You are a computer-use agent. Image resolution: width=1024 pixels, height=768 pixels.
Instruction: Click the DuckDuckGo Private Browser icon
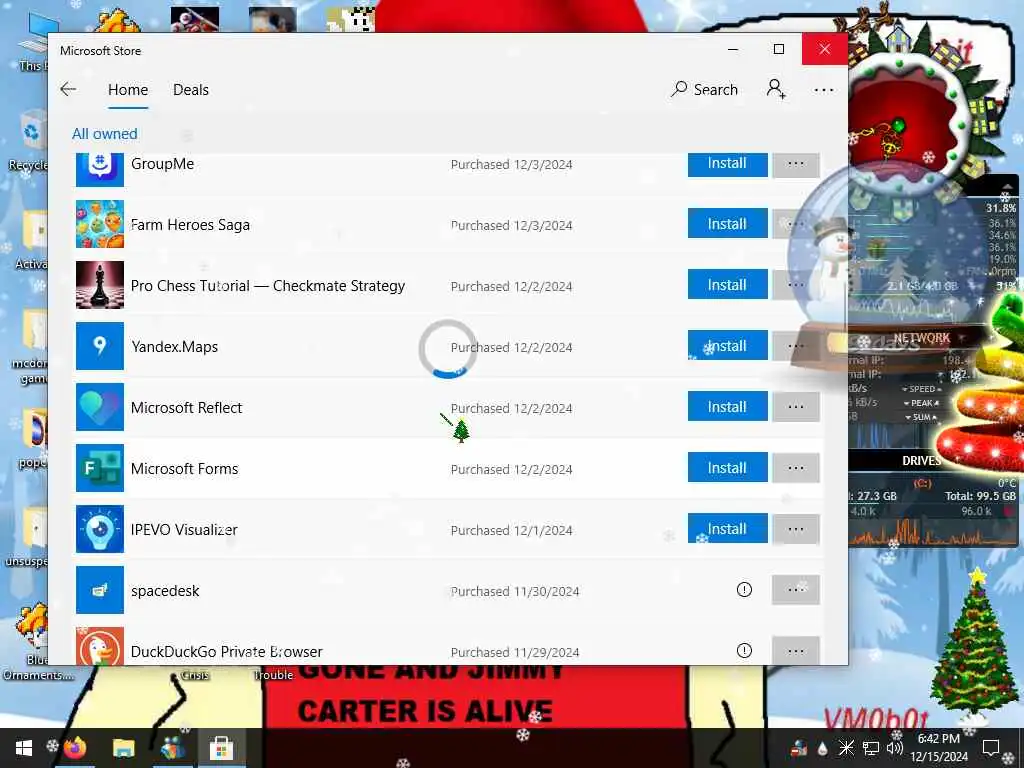(x=100, y=646)
